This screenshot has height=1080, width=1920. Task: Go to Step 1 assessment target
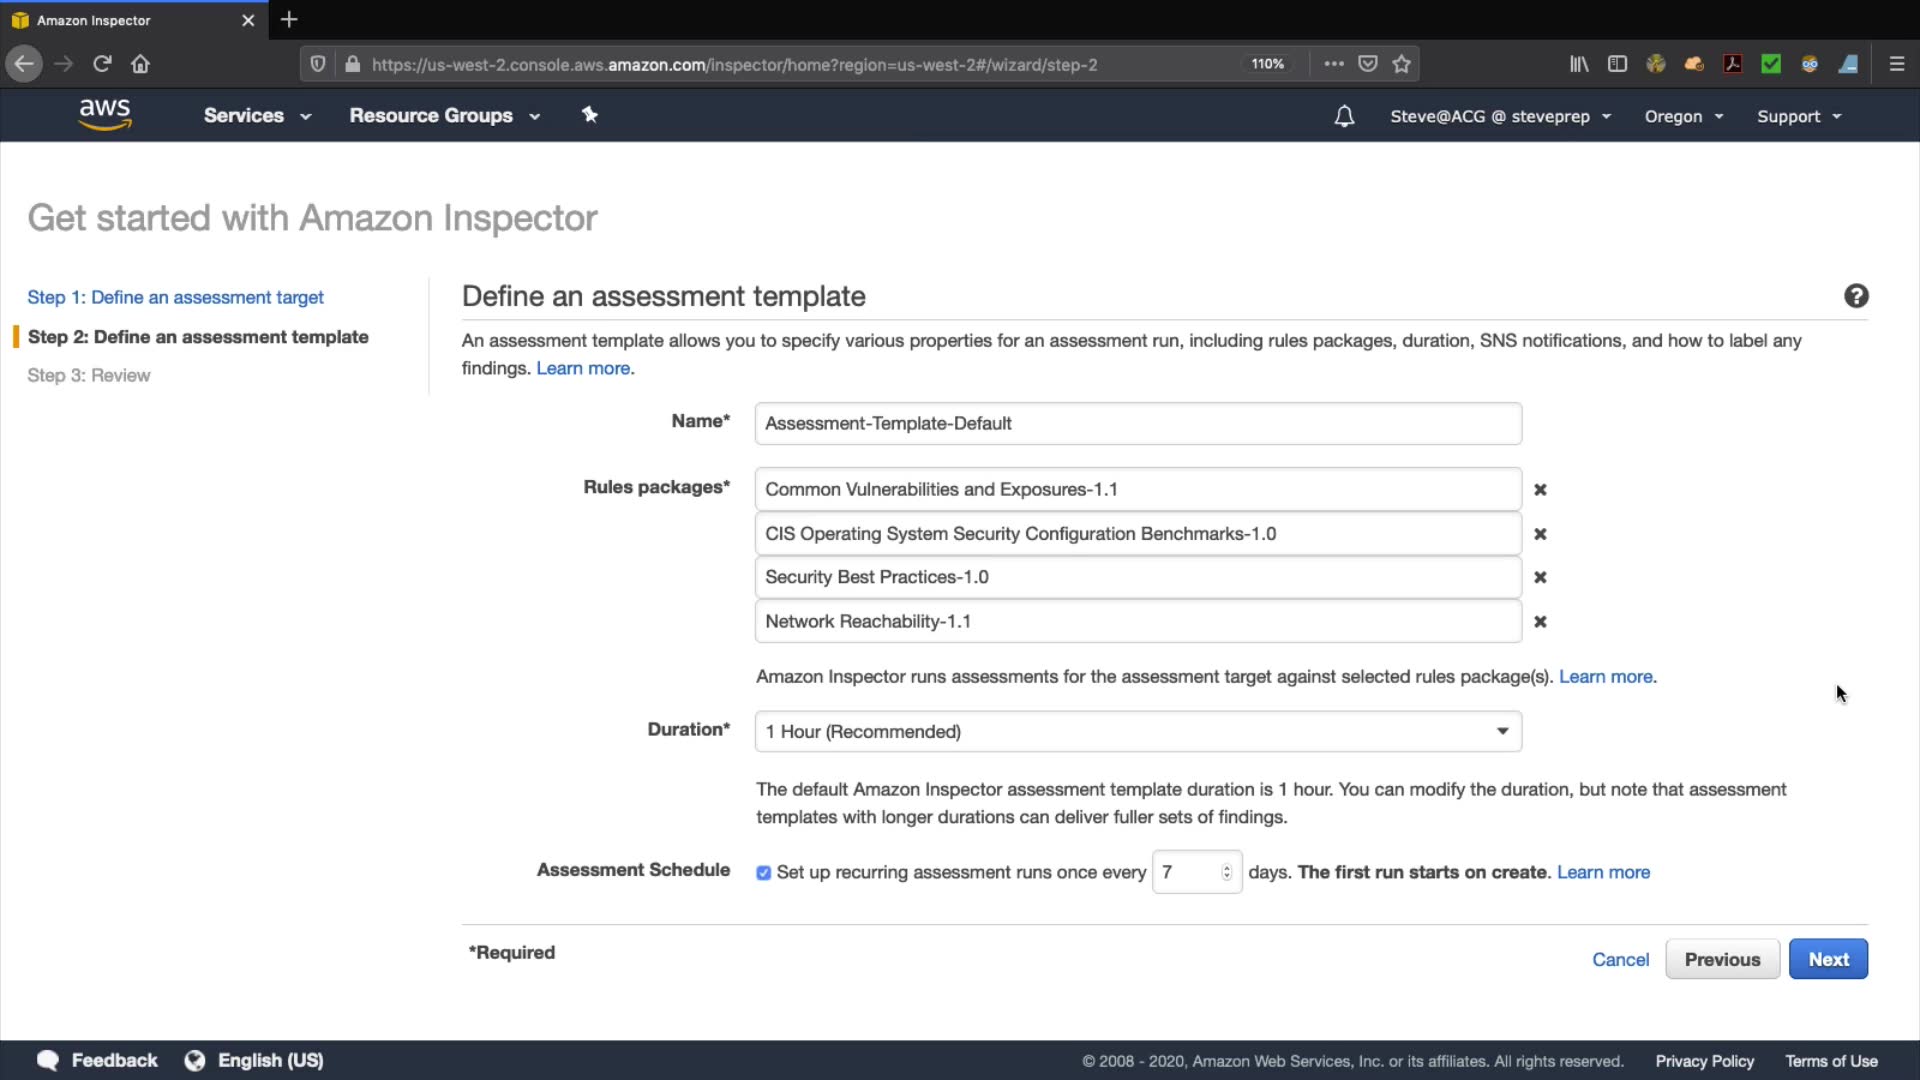(x=175, y=297)
